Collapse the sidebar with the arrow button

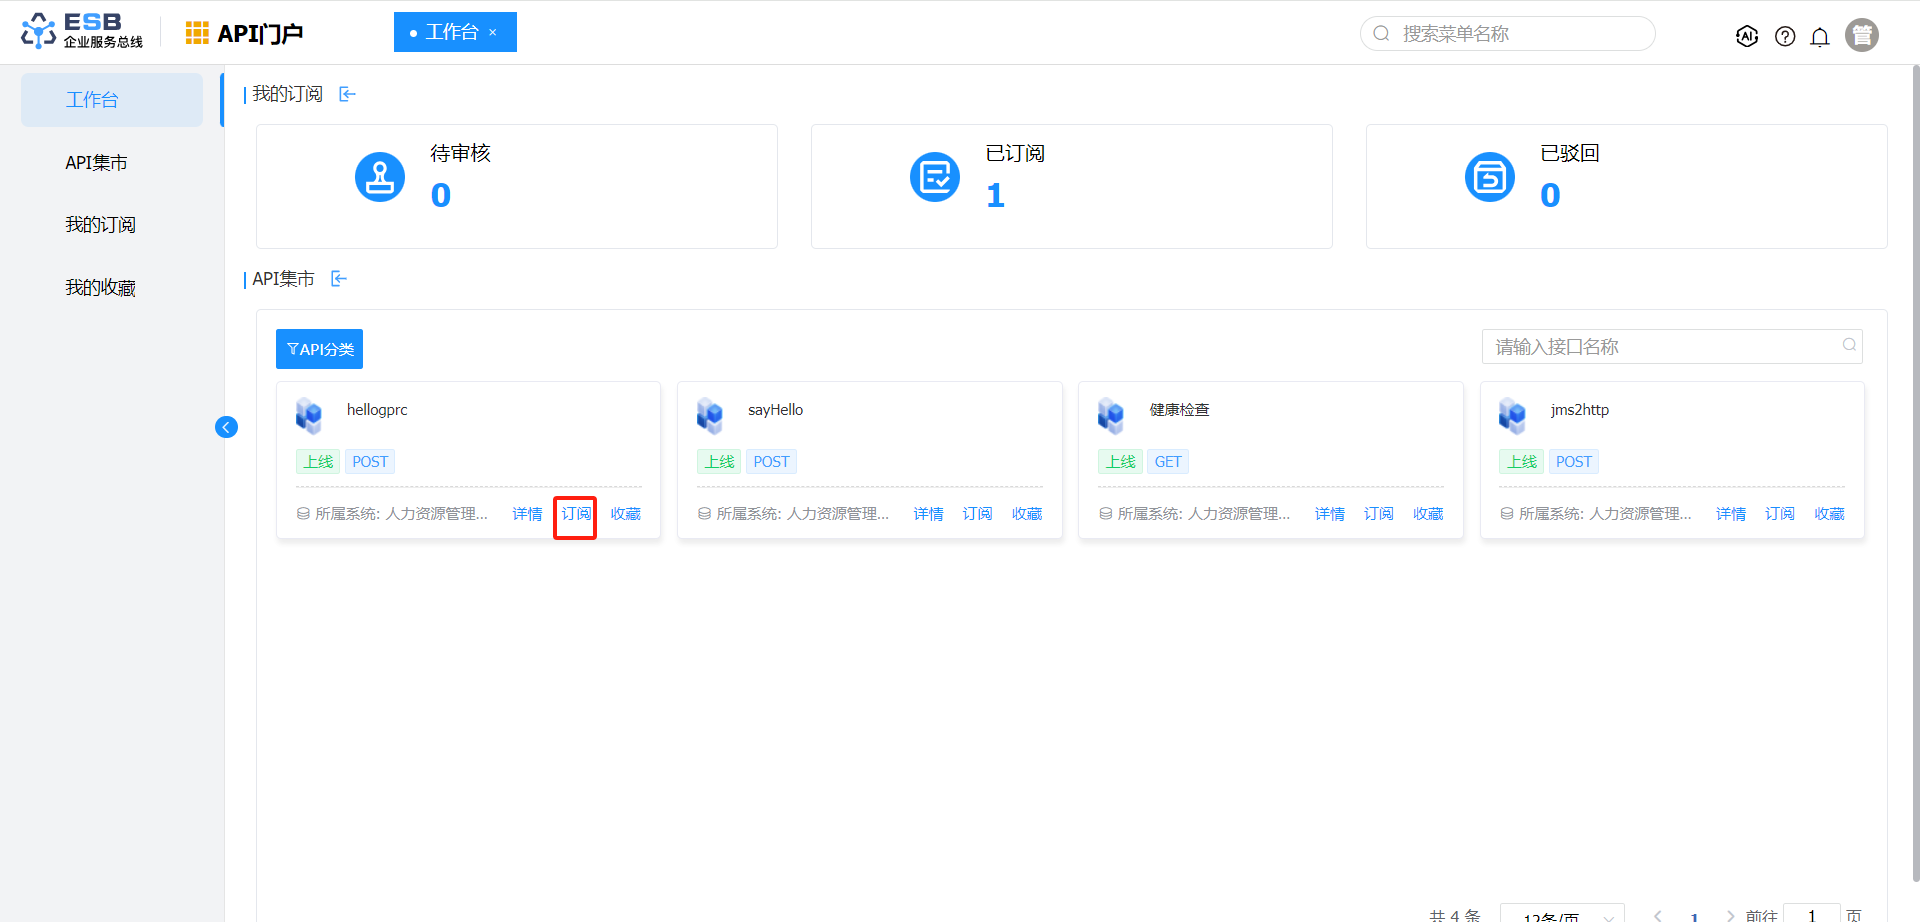point(226,427)
